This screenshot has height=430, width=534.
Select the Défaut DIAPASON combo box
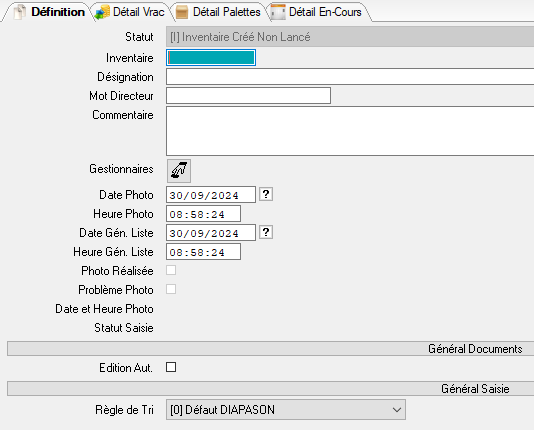click(x=286, y=410)
